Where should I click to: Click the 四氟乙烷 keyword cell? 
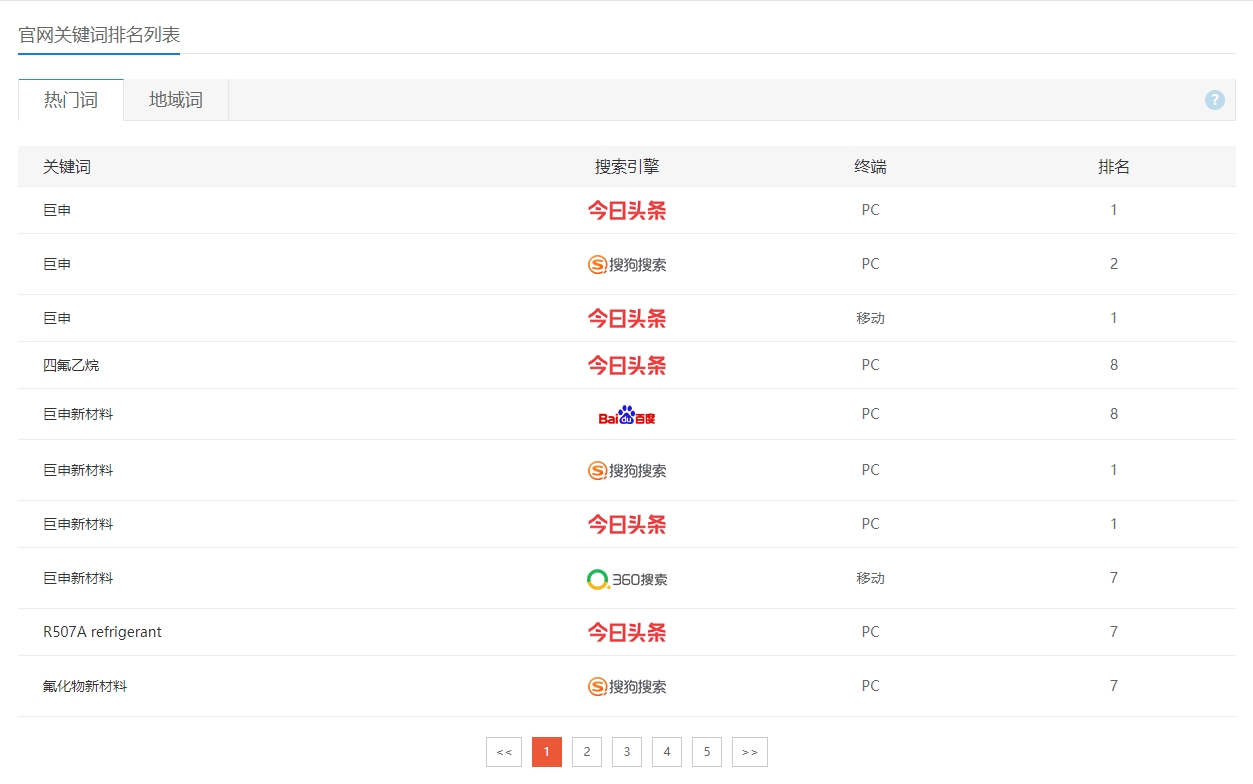(71, 365)
